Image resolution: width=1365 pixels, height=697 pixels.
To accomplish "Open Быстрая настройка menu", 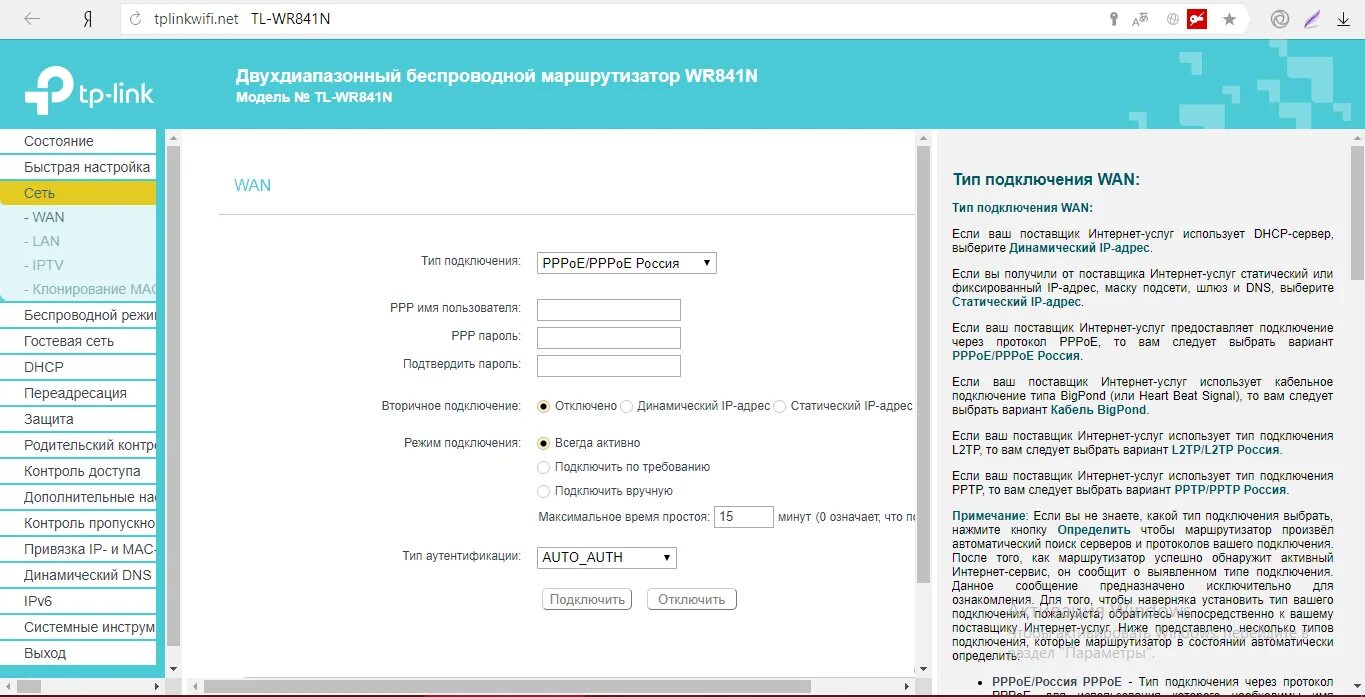I will pyautogui.click(x=78, y=167).
